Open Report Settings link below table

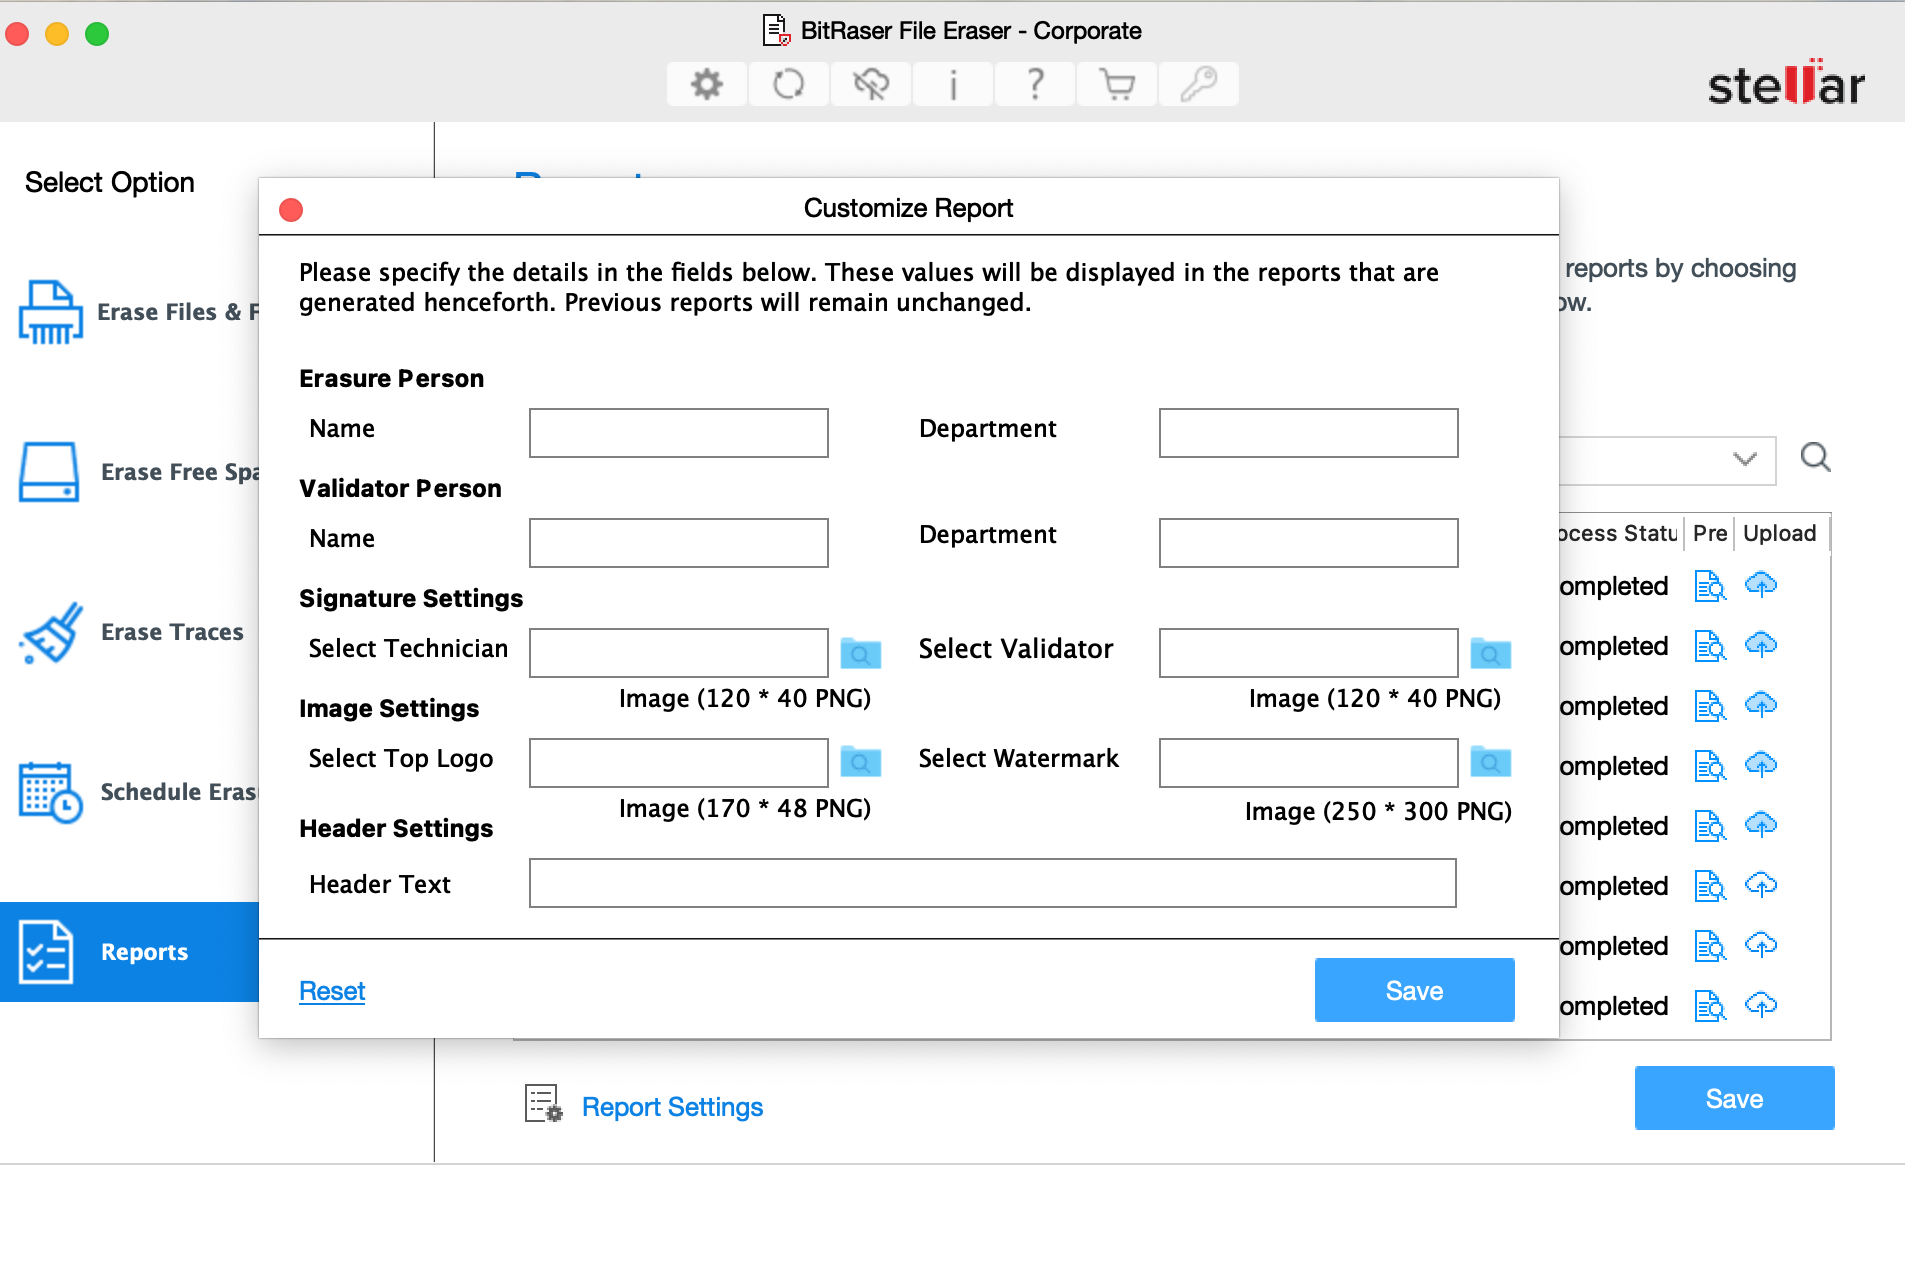point(672,1107)
